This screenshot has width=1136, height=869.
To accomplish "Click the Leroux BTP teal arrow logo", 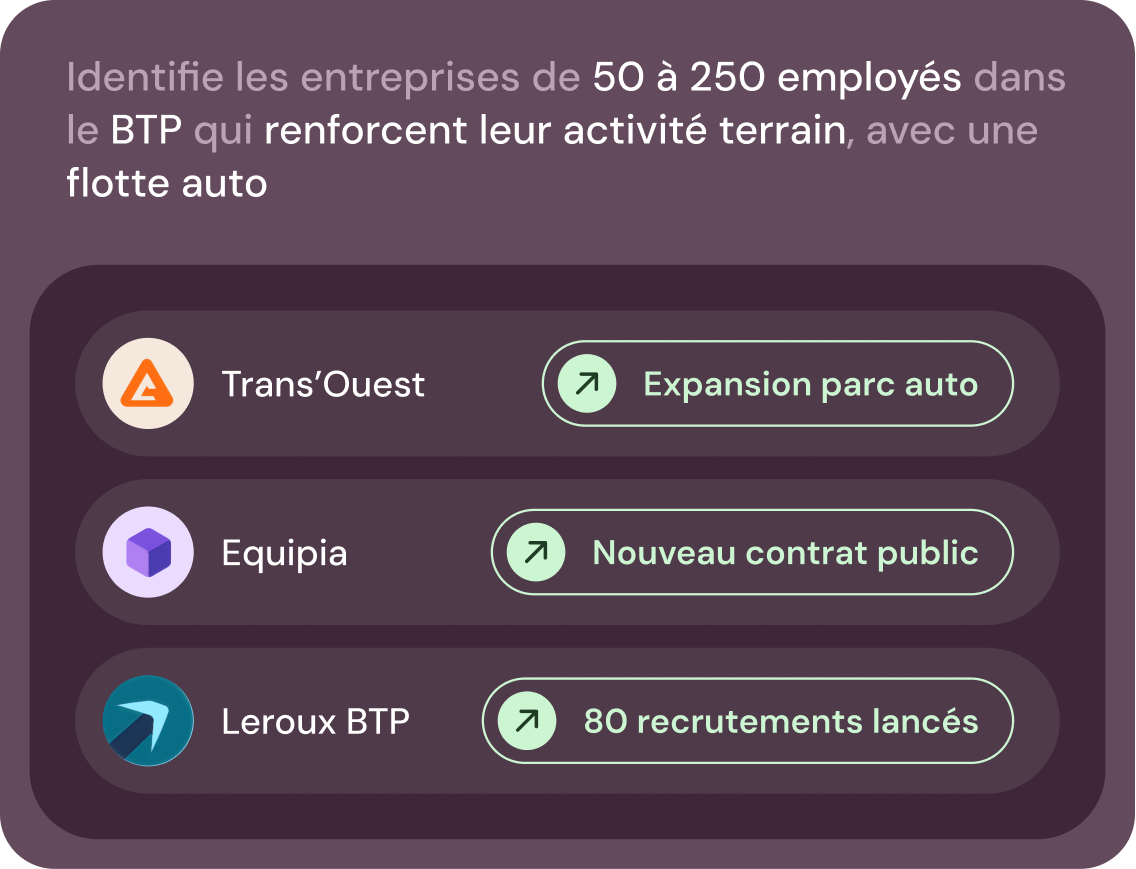I will [148, 721].
